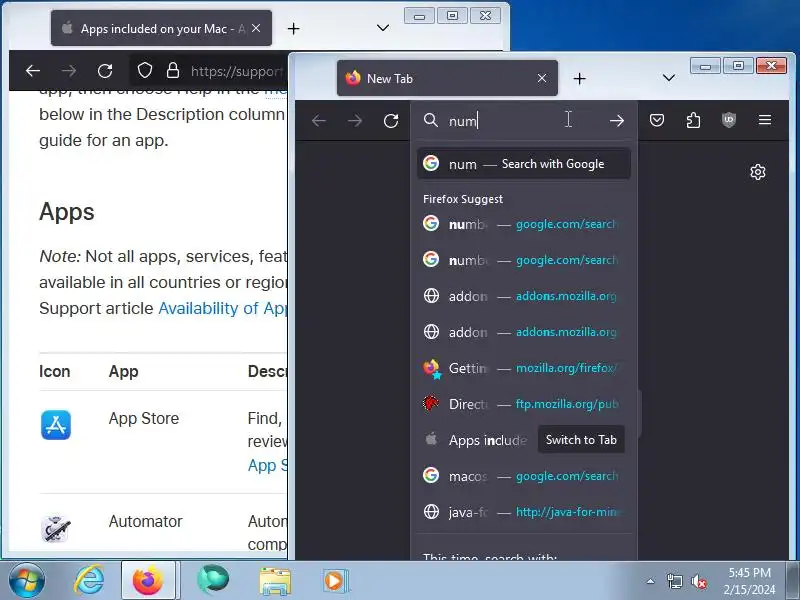Open the green swirl app in taskbar
800x600 pixels.
(x=212, y=580)
